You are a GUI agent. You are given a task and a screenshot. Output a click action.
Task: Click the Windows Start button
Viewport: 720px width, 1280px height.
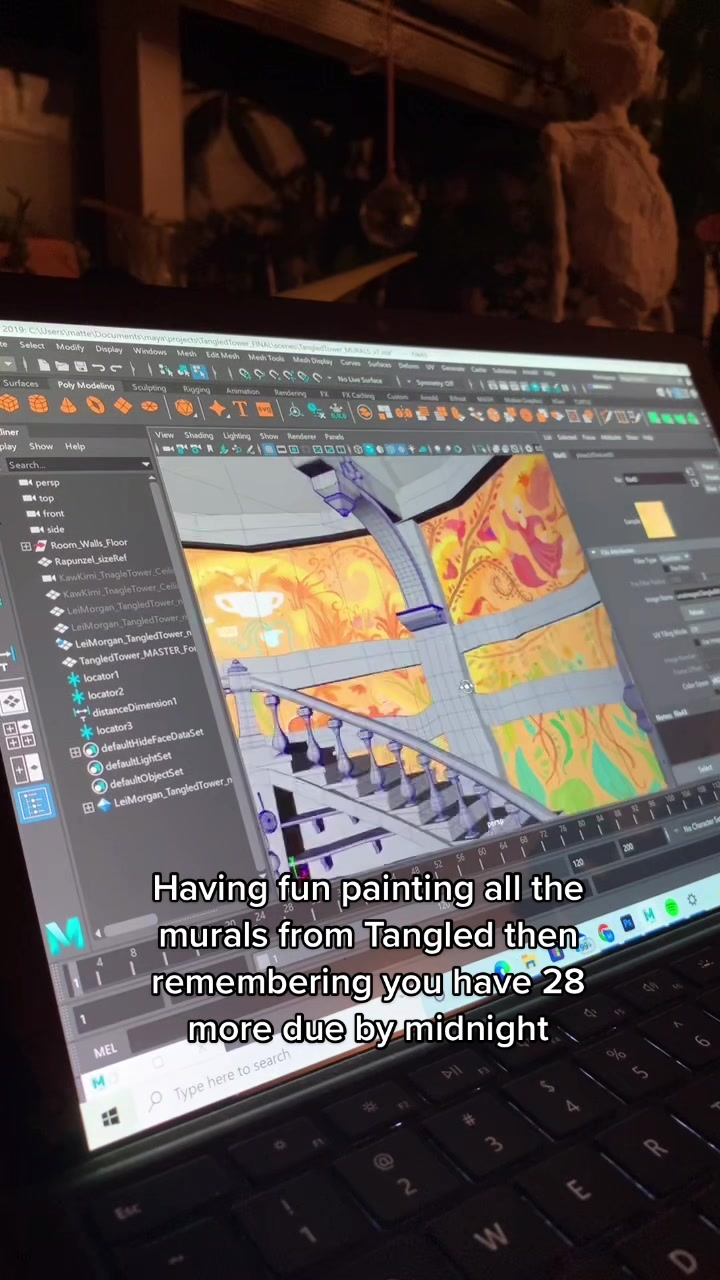110,1116
